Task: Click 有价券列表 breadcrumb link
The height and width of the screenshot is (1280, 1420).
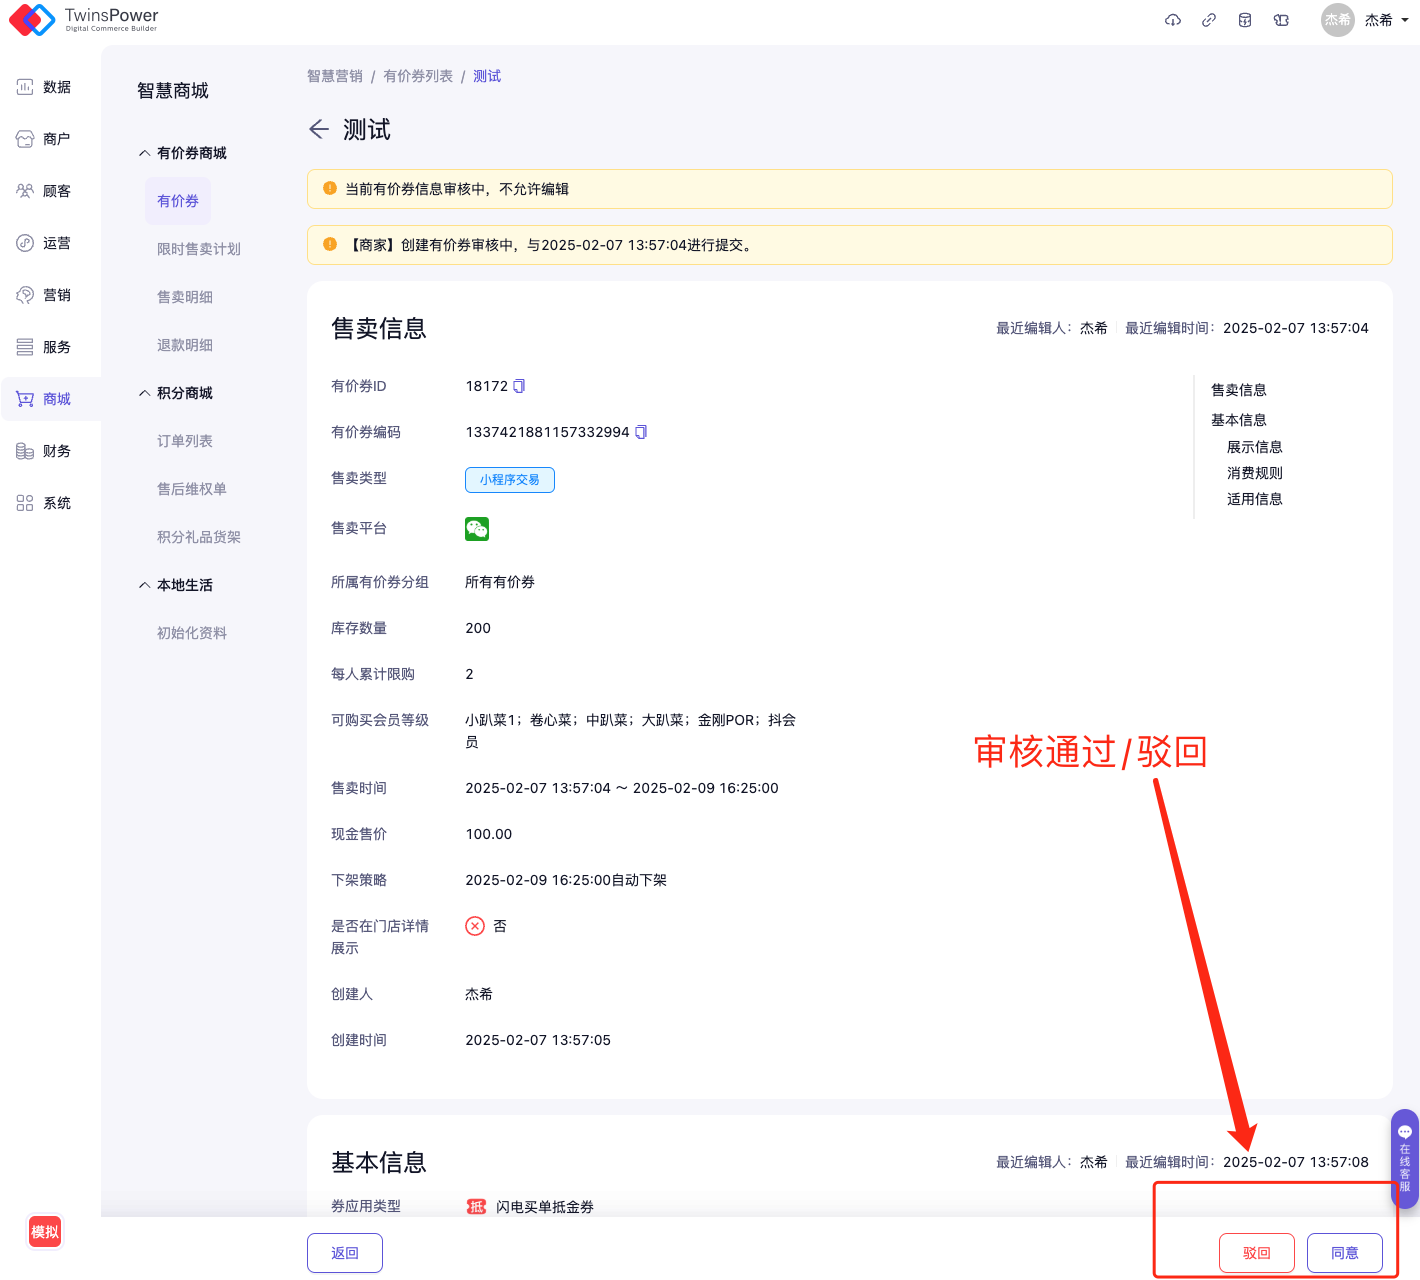Action: [418, 76]
